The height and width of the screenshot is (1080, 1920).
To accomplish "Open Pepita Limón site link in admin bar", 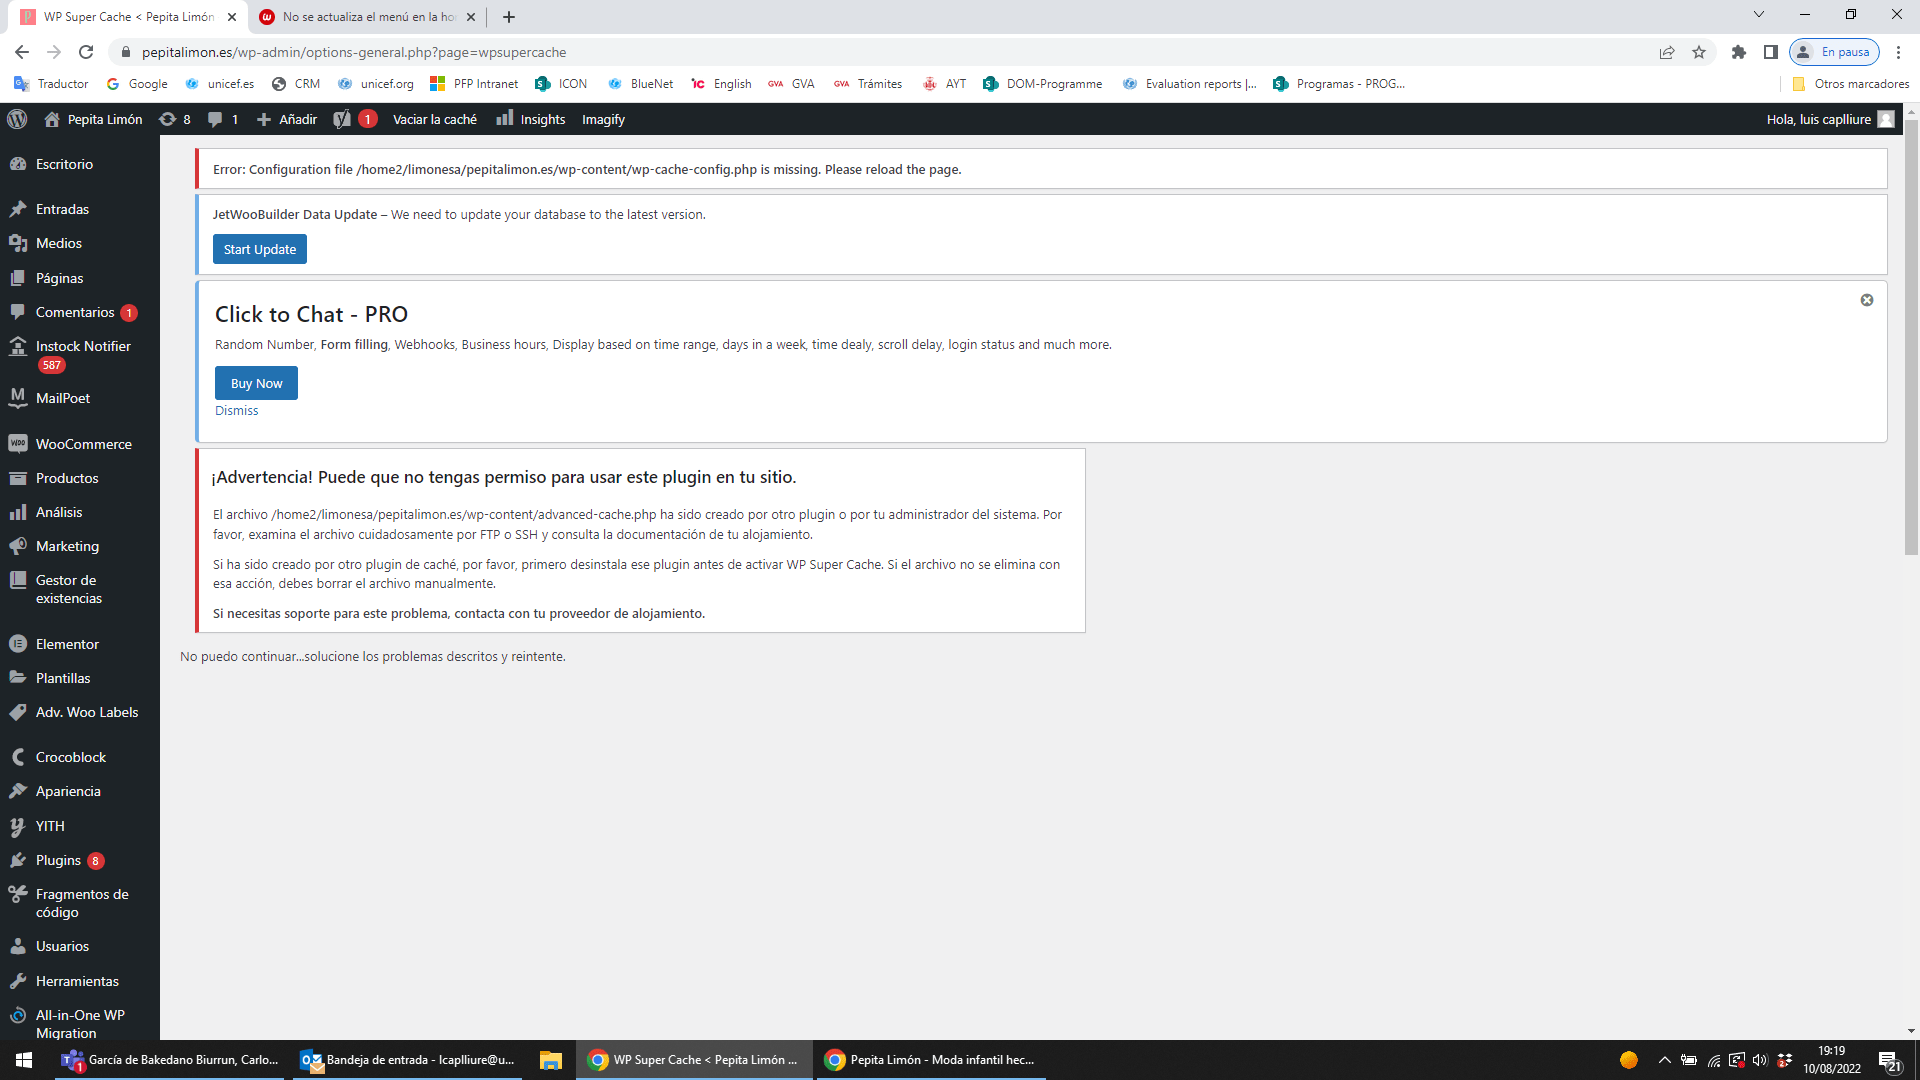I will click(93, 119).
